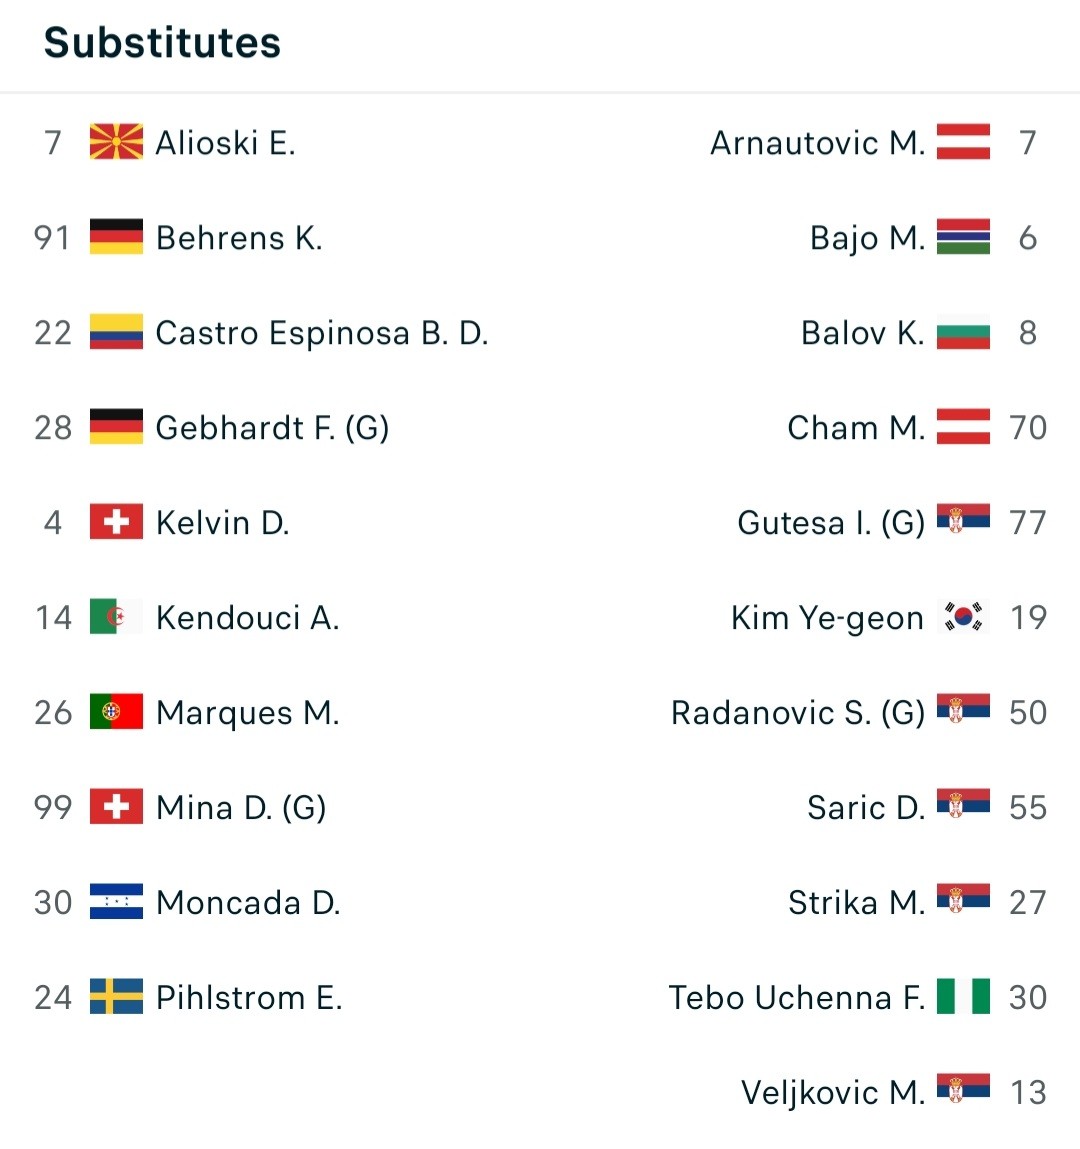Select goalkeeper Radanovic S. (G)
The image size is (1080, 1149).
click(x=798, y=713)
